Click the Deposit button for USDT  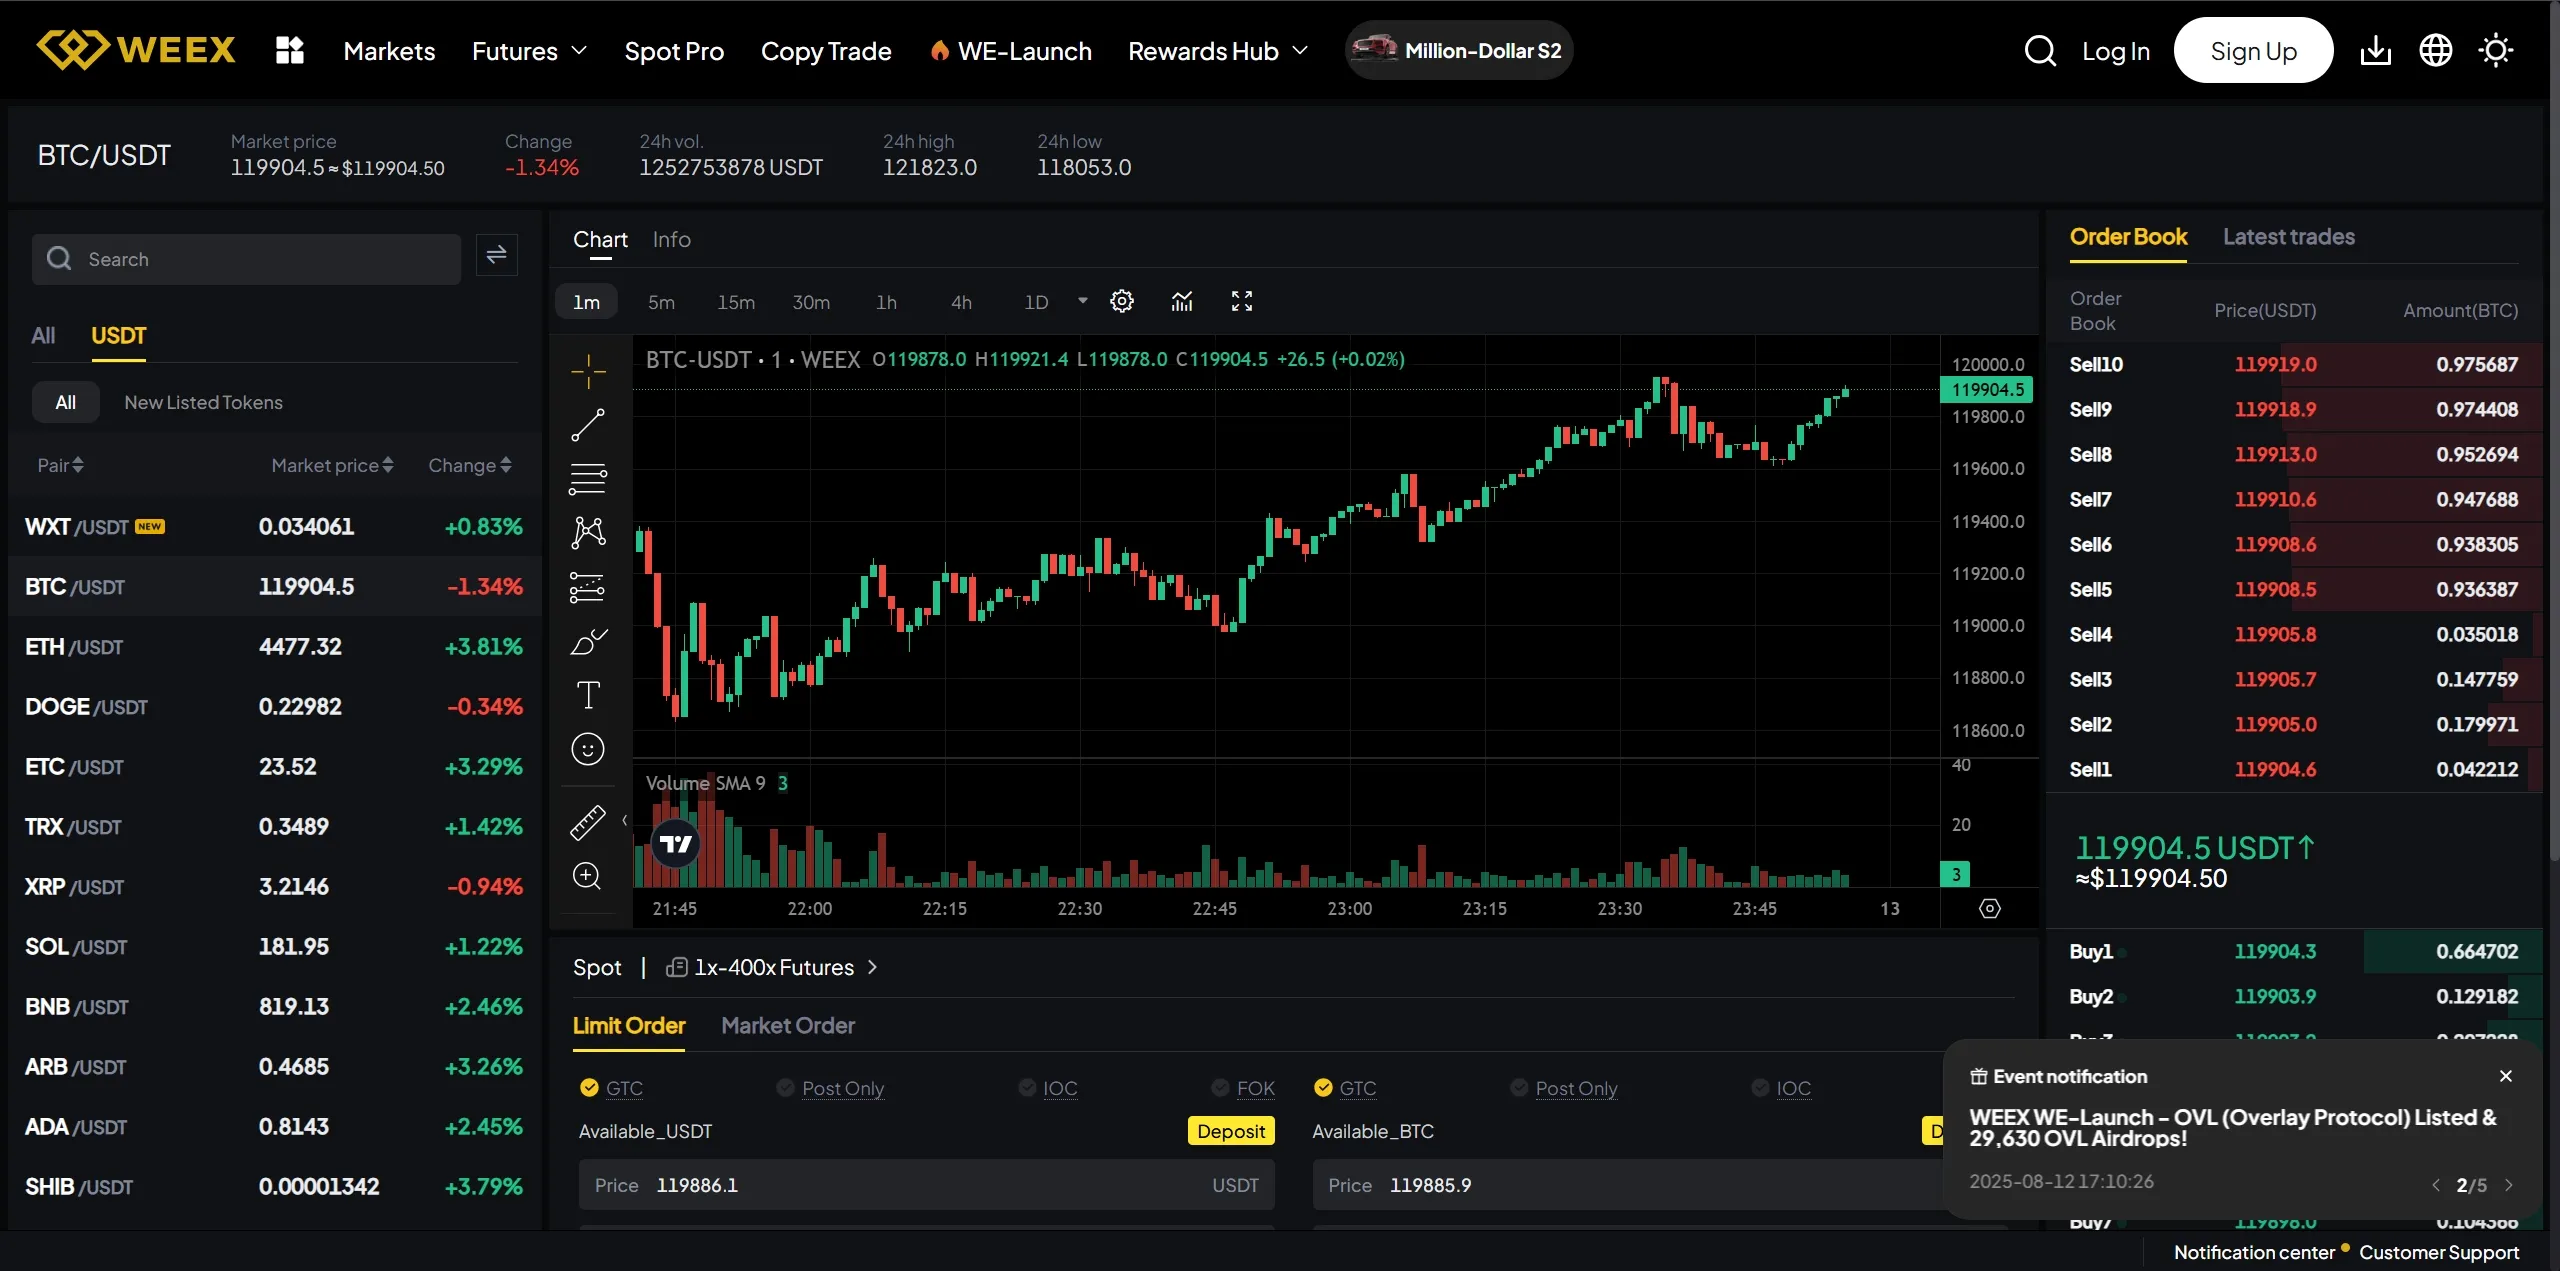pos(1231,1130)
